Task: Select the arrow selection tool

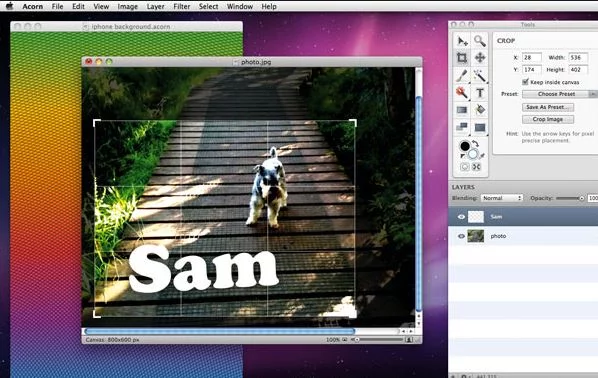Action: 462,40
